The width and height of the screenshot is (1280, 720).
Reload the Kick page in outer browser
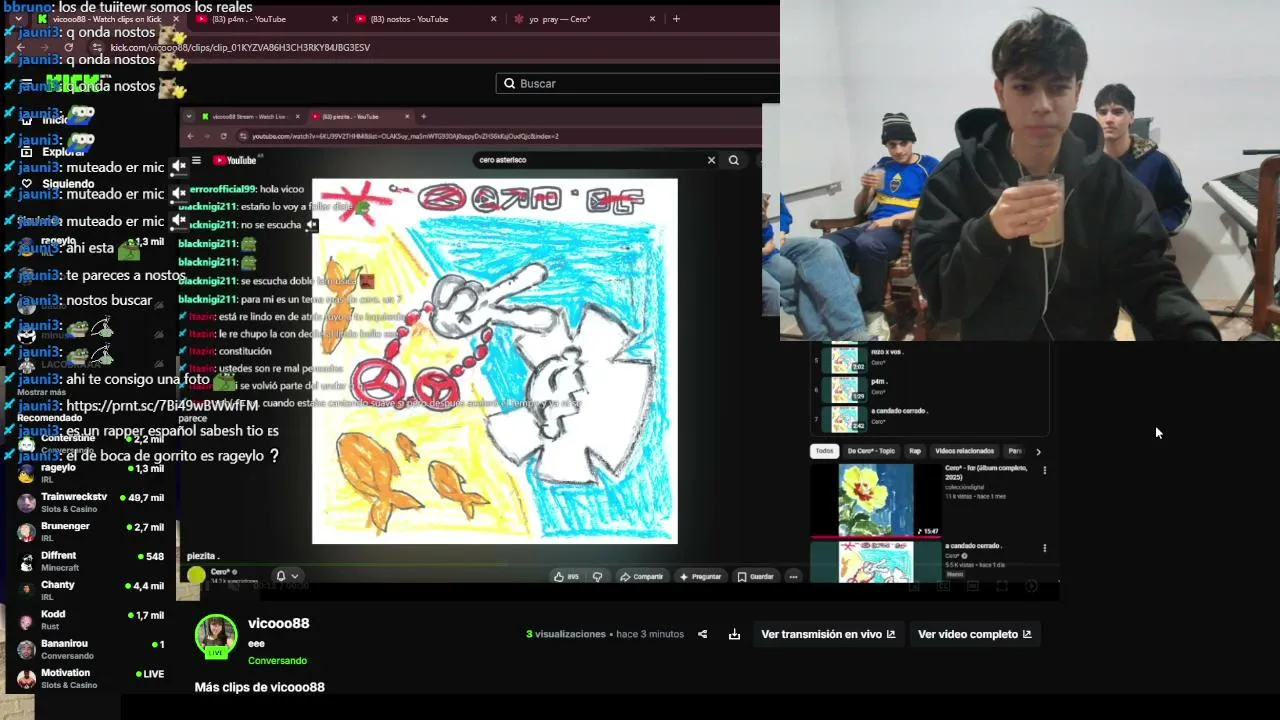(x=68, y=47)
